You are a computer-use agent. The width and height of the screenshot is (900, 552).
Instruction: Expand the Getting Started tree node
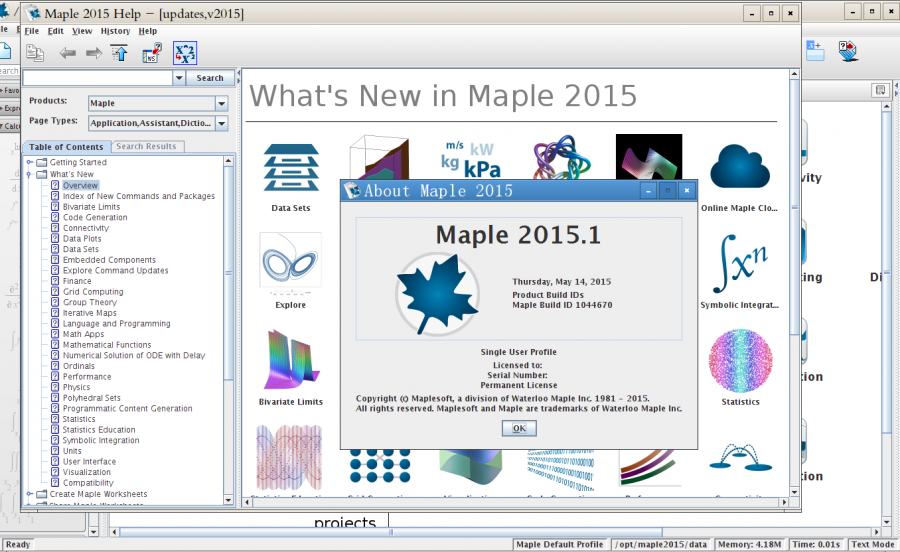tap(29, 162)
